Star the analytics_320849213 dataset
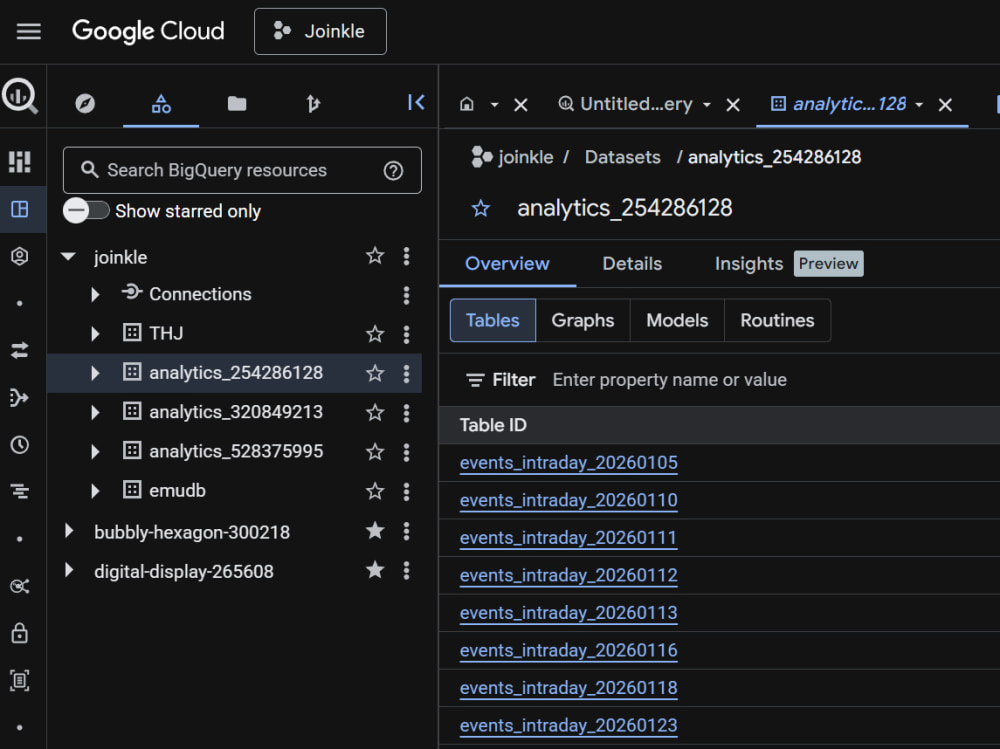Viewport: 1000px width, 749px height. (x=375, y=413)
